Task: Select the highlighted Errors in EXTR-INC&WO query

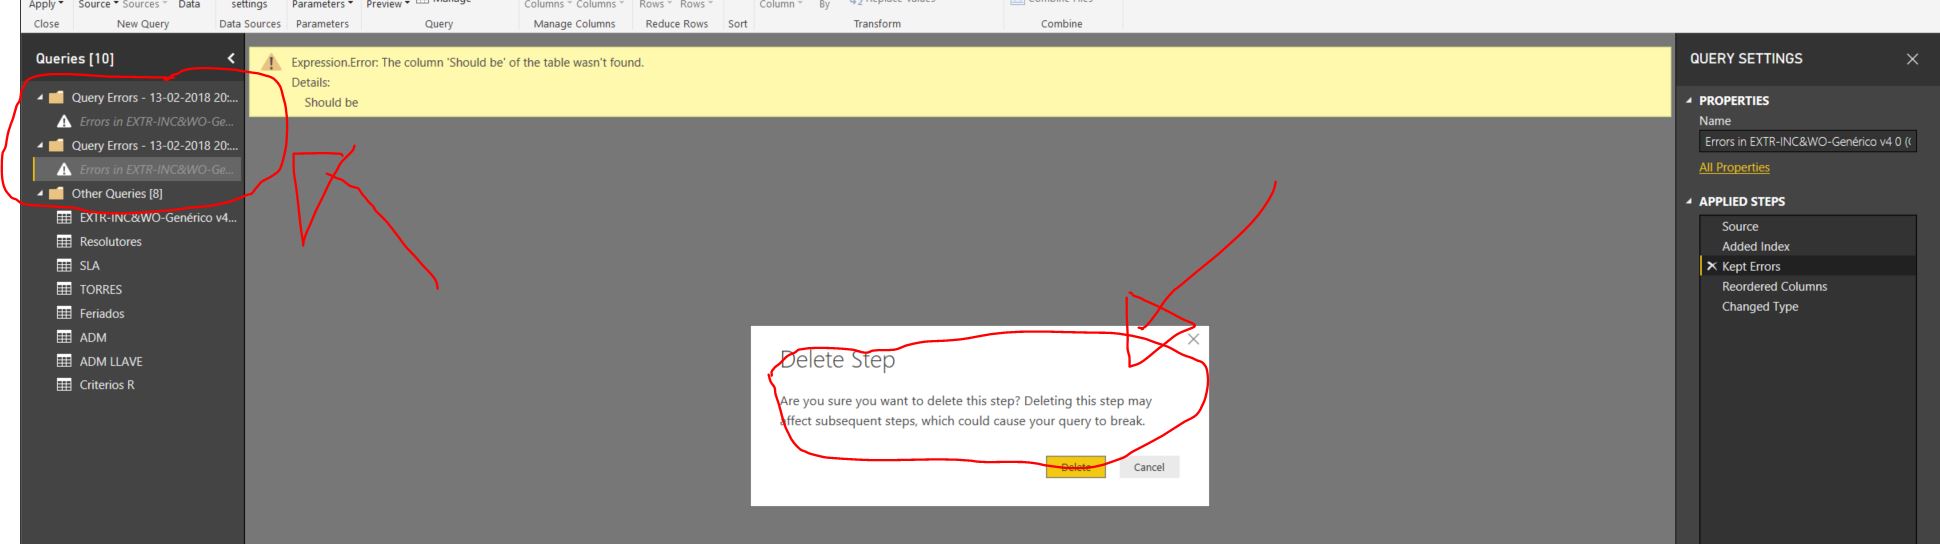Action: 138,170
